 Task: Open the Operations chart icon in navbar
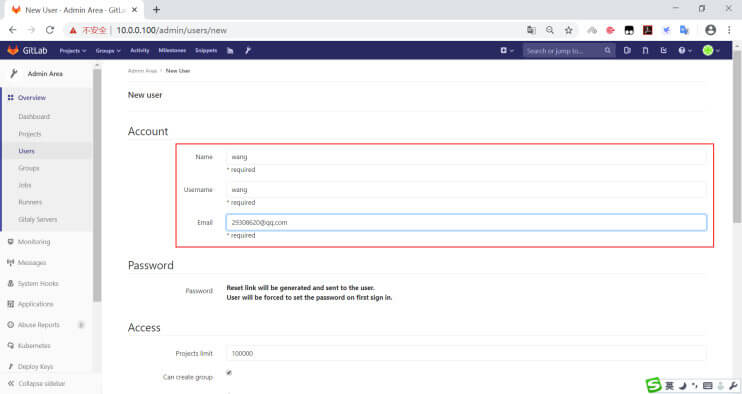point(230,51)
